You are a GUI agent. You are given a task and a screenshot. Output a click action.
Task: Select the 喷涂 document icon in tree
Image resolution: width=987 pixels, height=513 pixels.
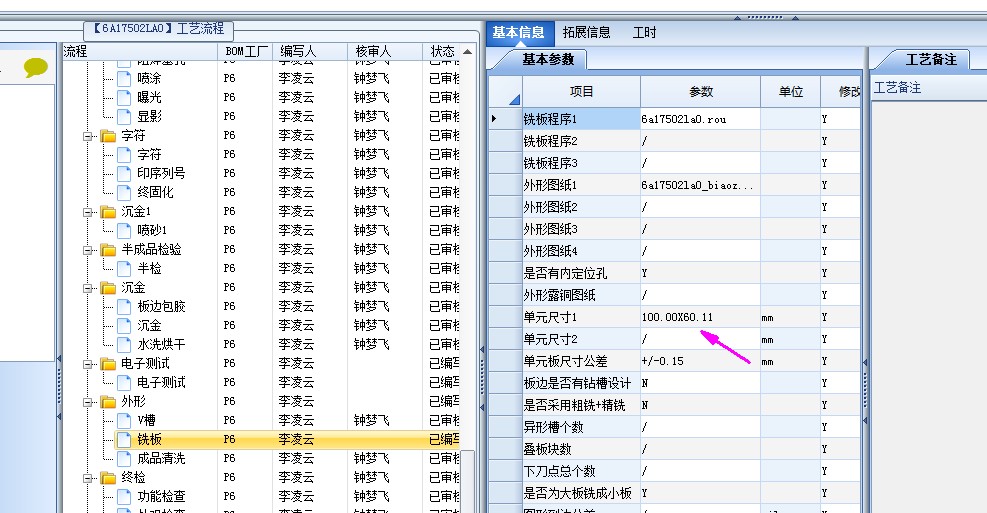pos(124,78)
